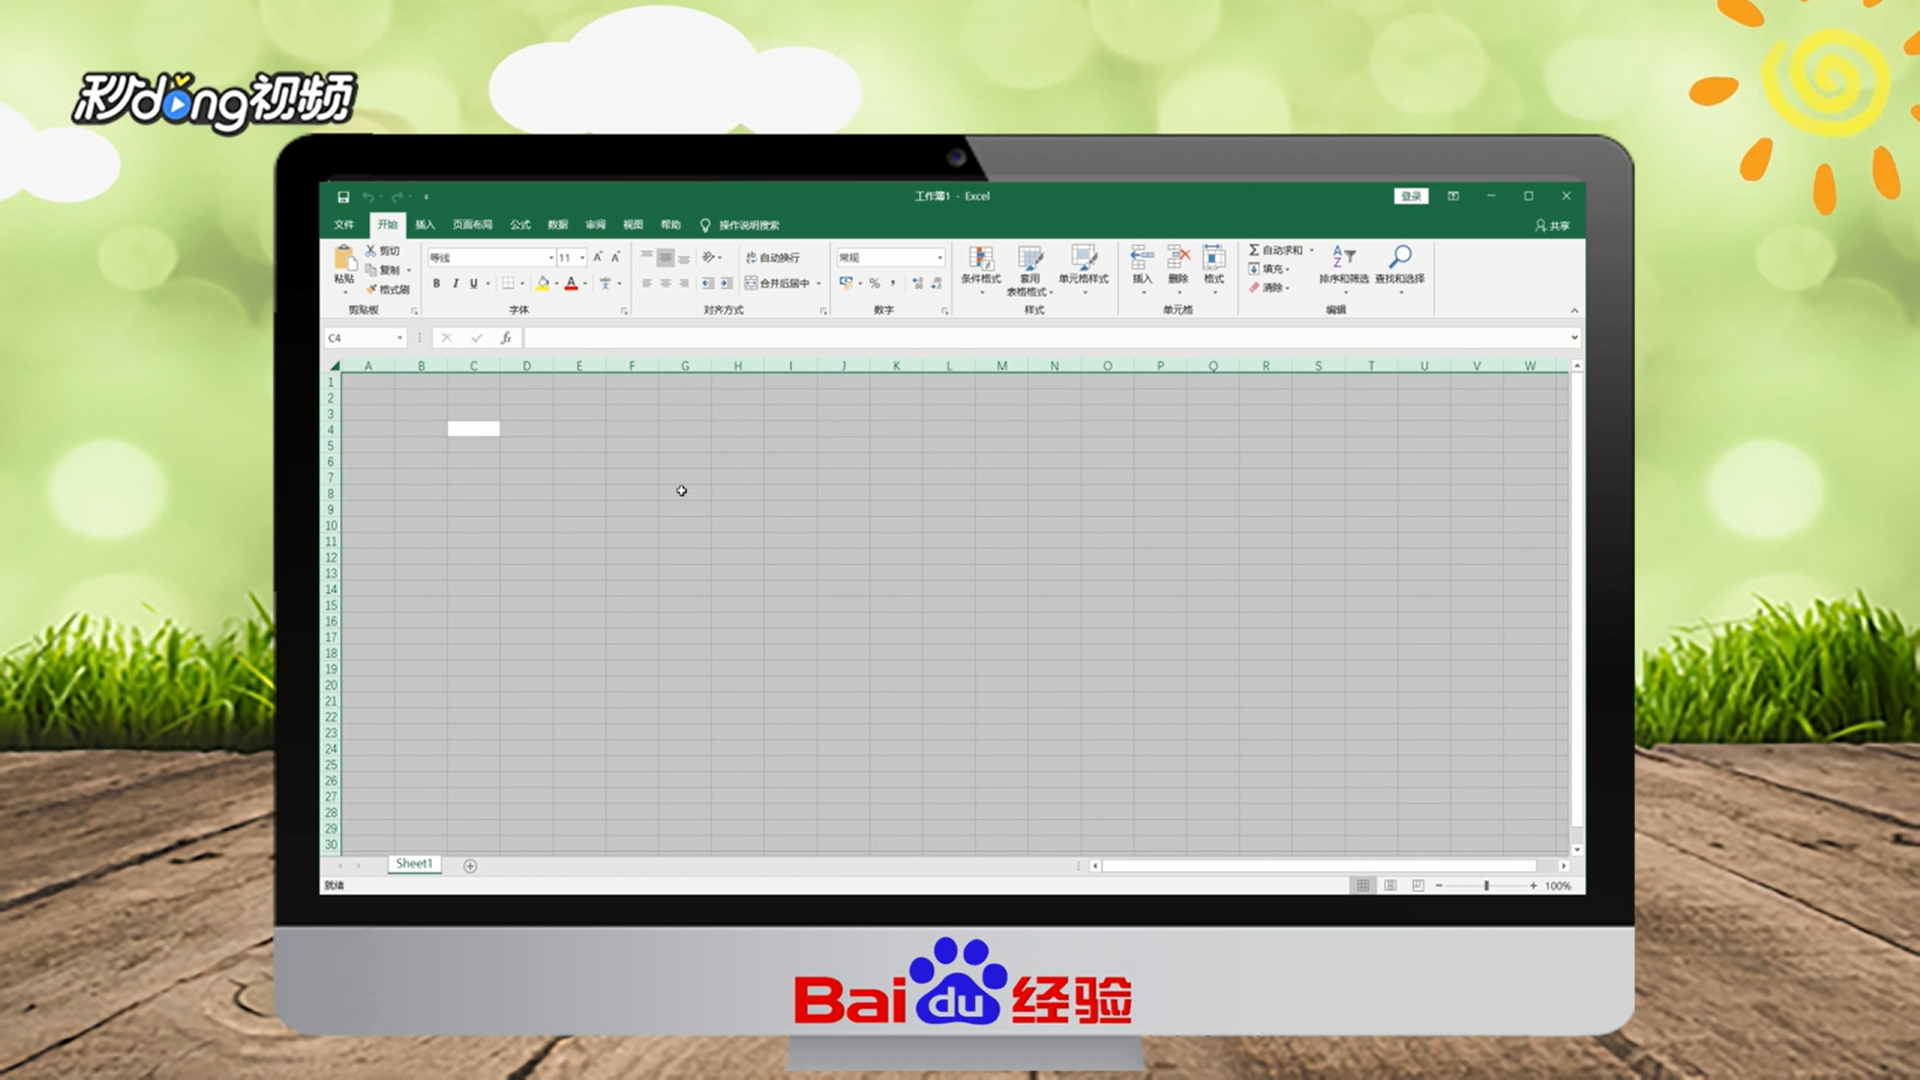Toggle align text right

point(684,284)
